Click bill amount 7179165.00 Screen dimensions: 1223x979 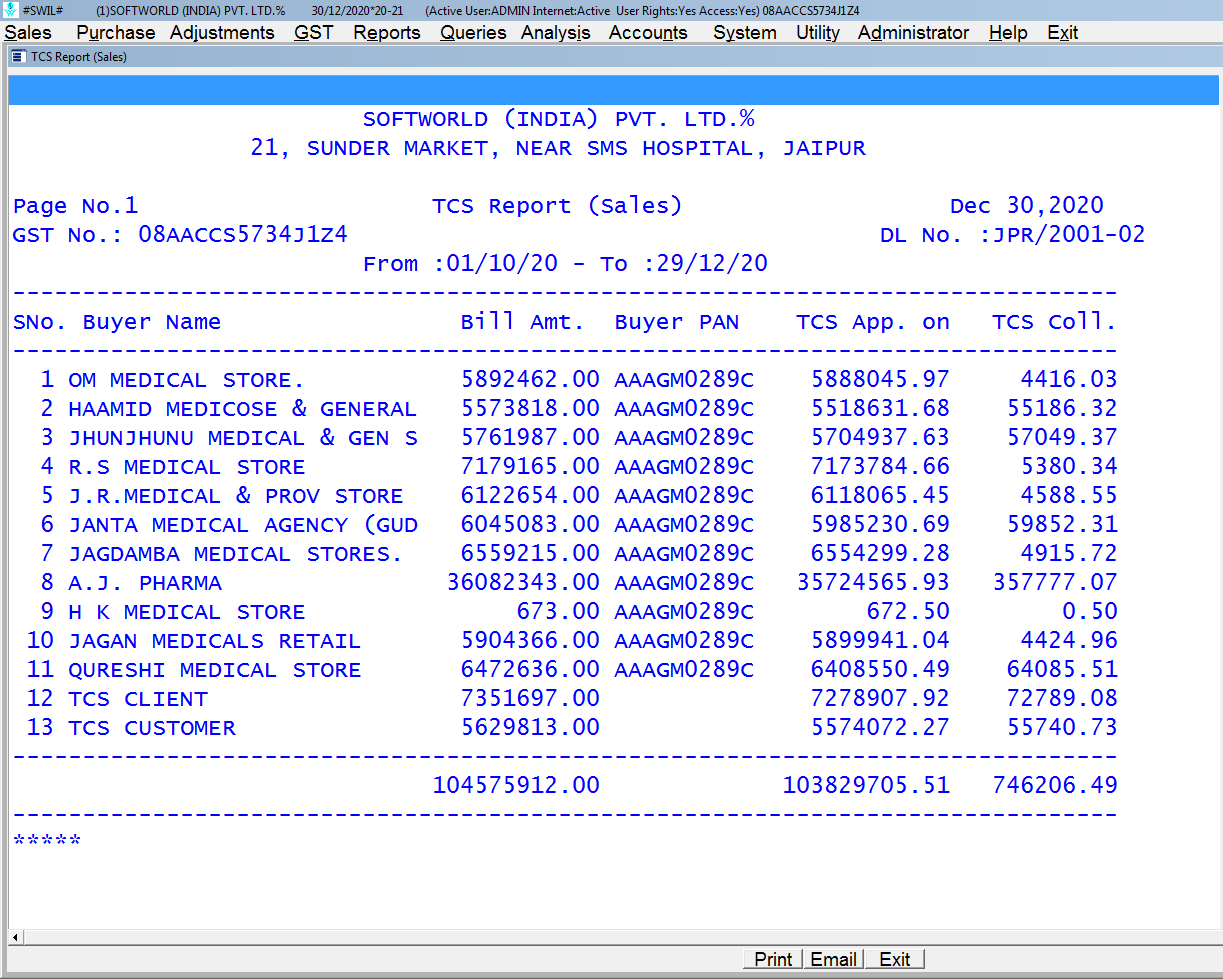point(530,467)
